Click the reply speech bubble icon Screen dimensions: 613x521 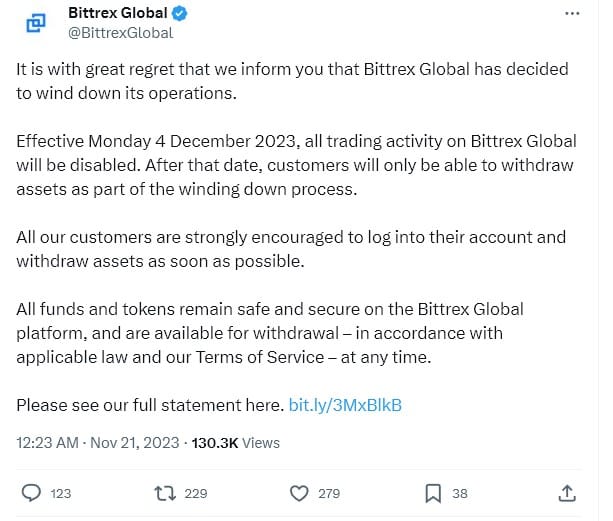pyautogui.click(x=31, y=492)
